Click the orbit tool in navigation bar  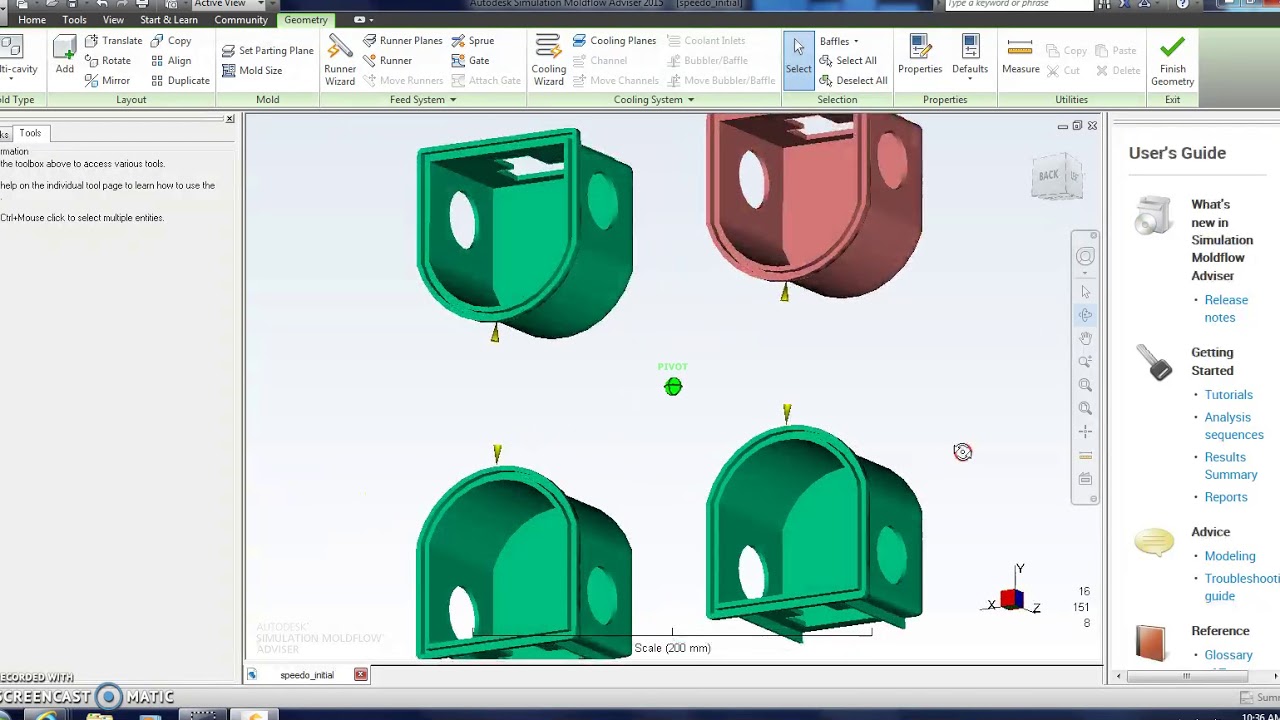pyautogui.click(x=1085, y=315)
